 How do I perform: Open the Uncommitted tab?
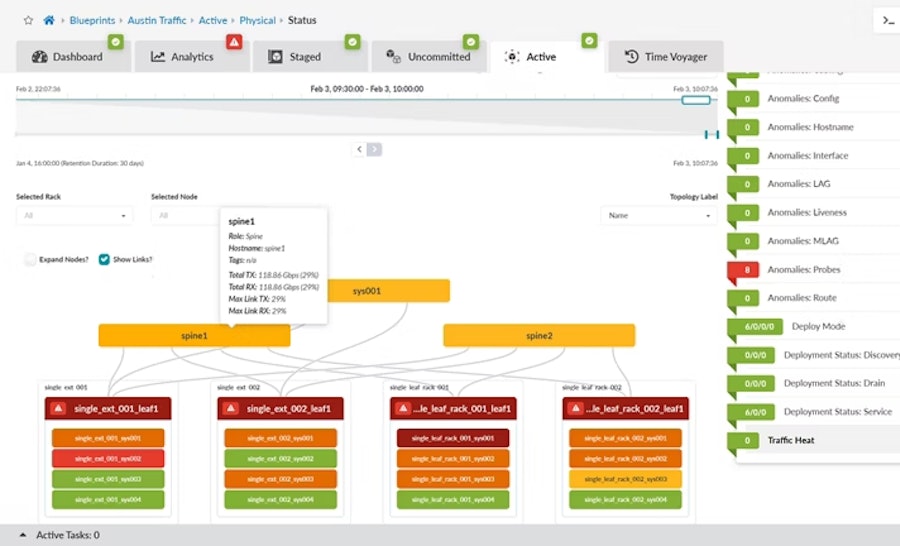[x=429, y=57]
